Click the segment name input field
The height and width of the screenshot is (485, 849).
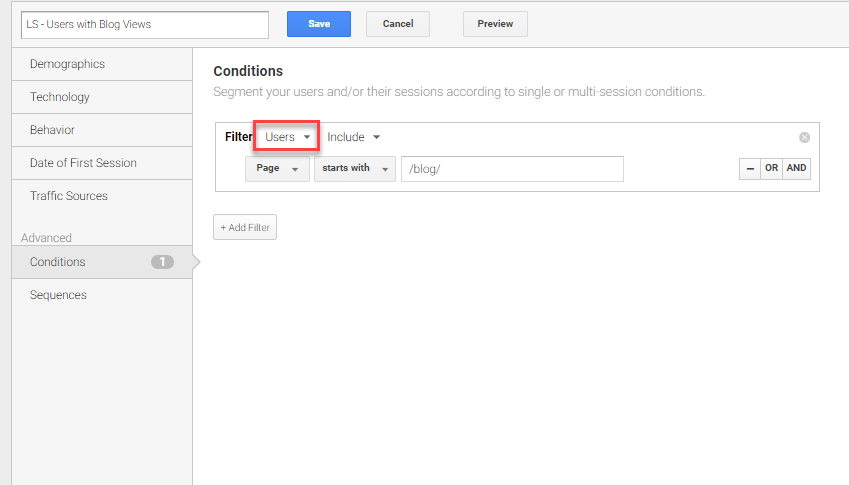pos(145,24)
